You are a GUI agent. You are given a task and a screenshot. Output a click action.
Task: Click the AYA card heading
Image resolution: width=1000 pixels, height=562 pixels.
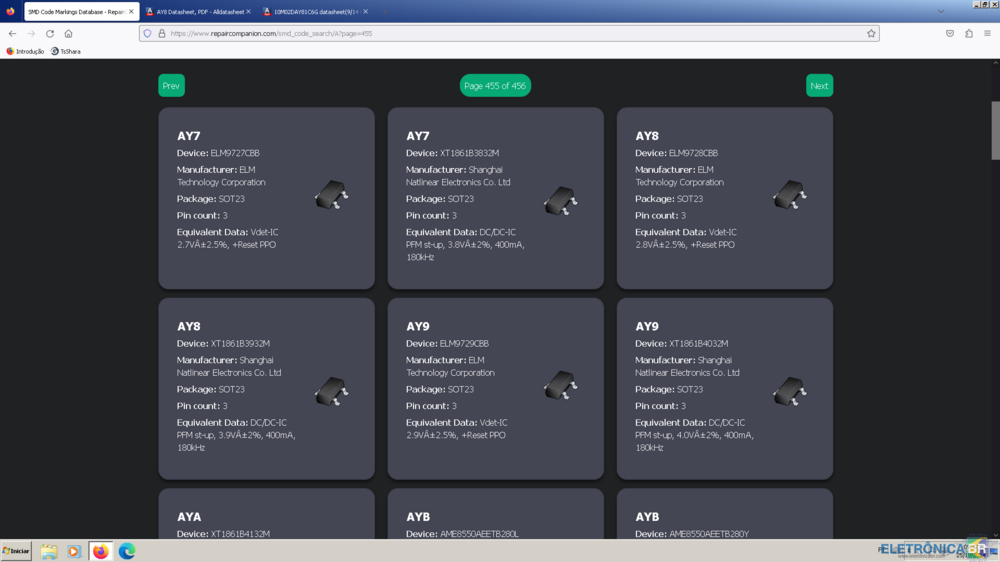click(x=189, y=517)
